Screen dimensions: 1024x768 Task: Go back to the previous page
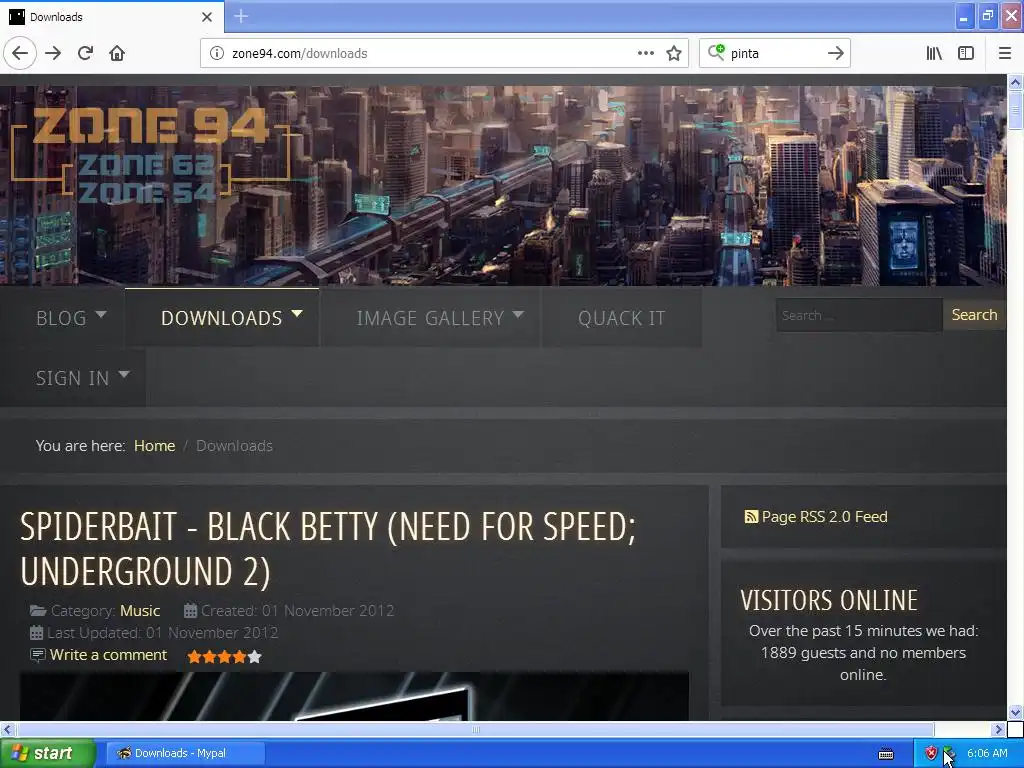pos(20,53)
